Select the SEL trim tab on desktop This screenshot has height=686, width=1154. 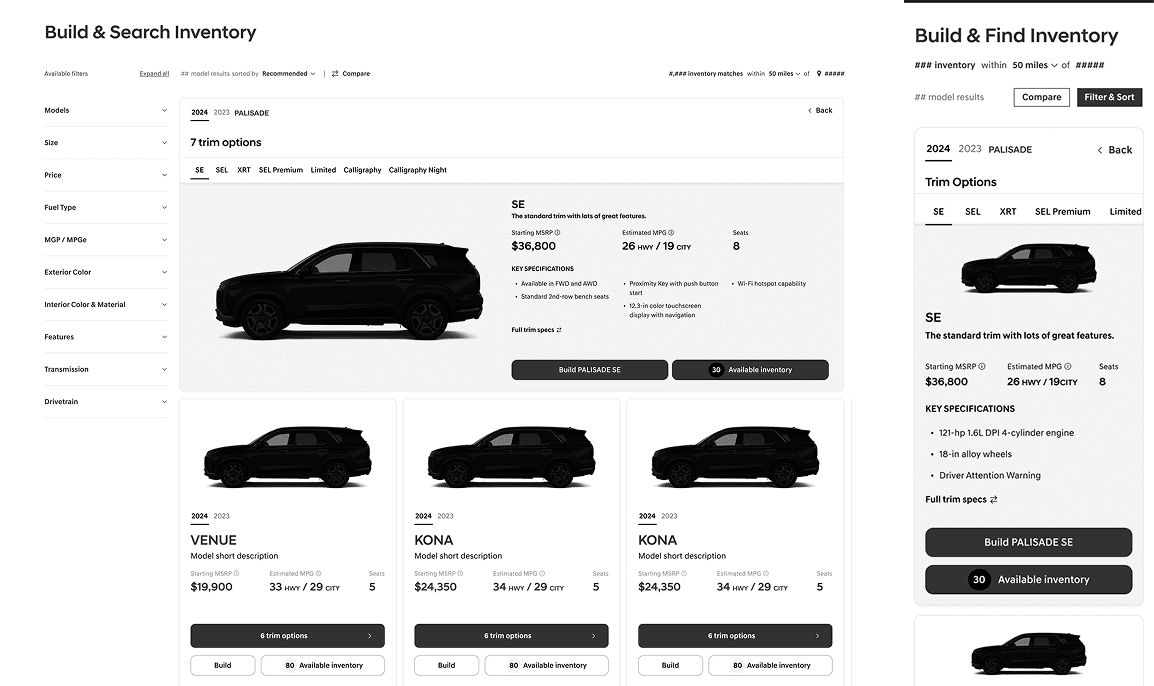[222, 170]
